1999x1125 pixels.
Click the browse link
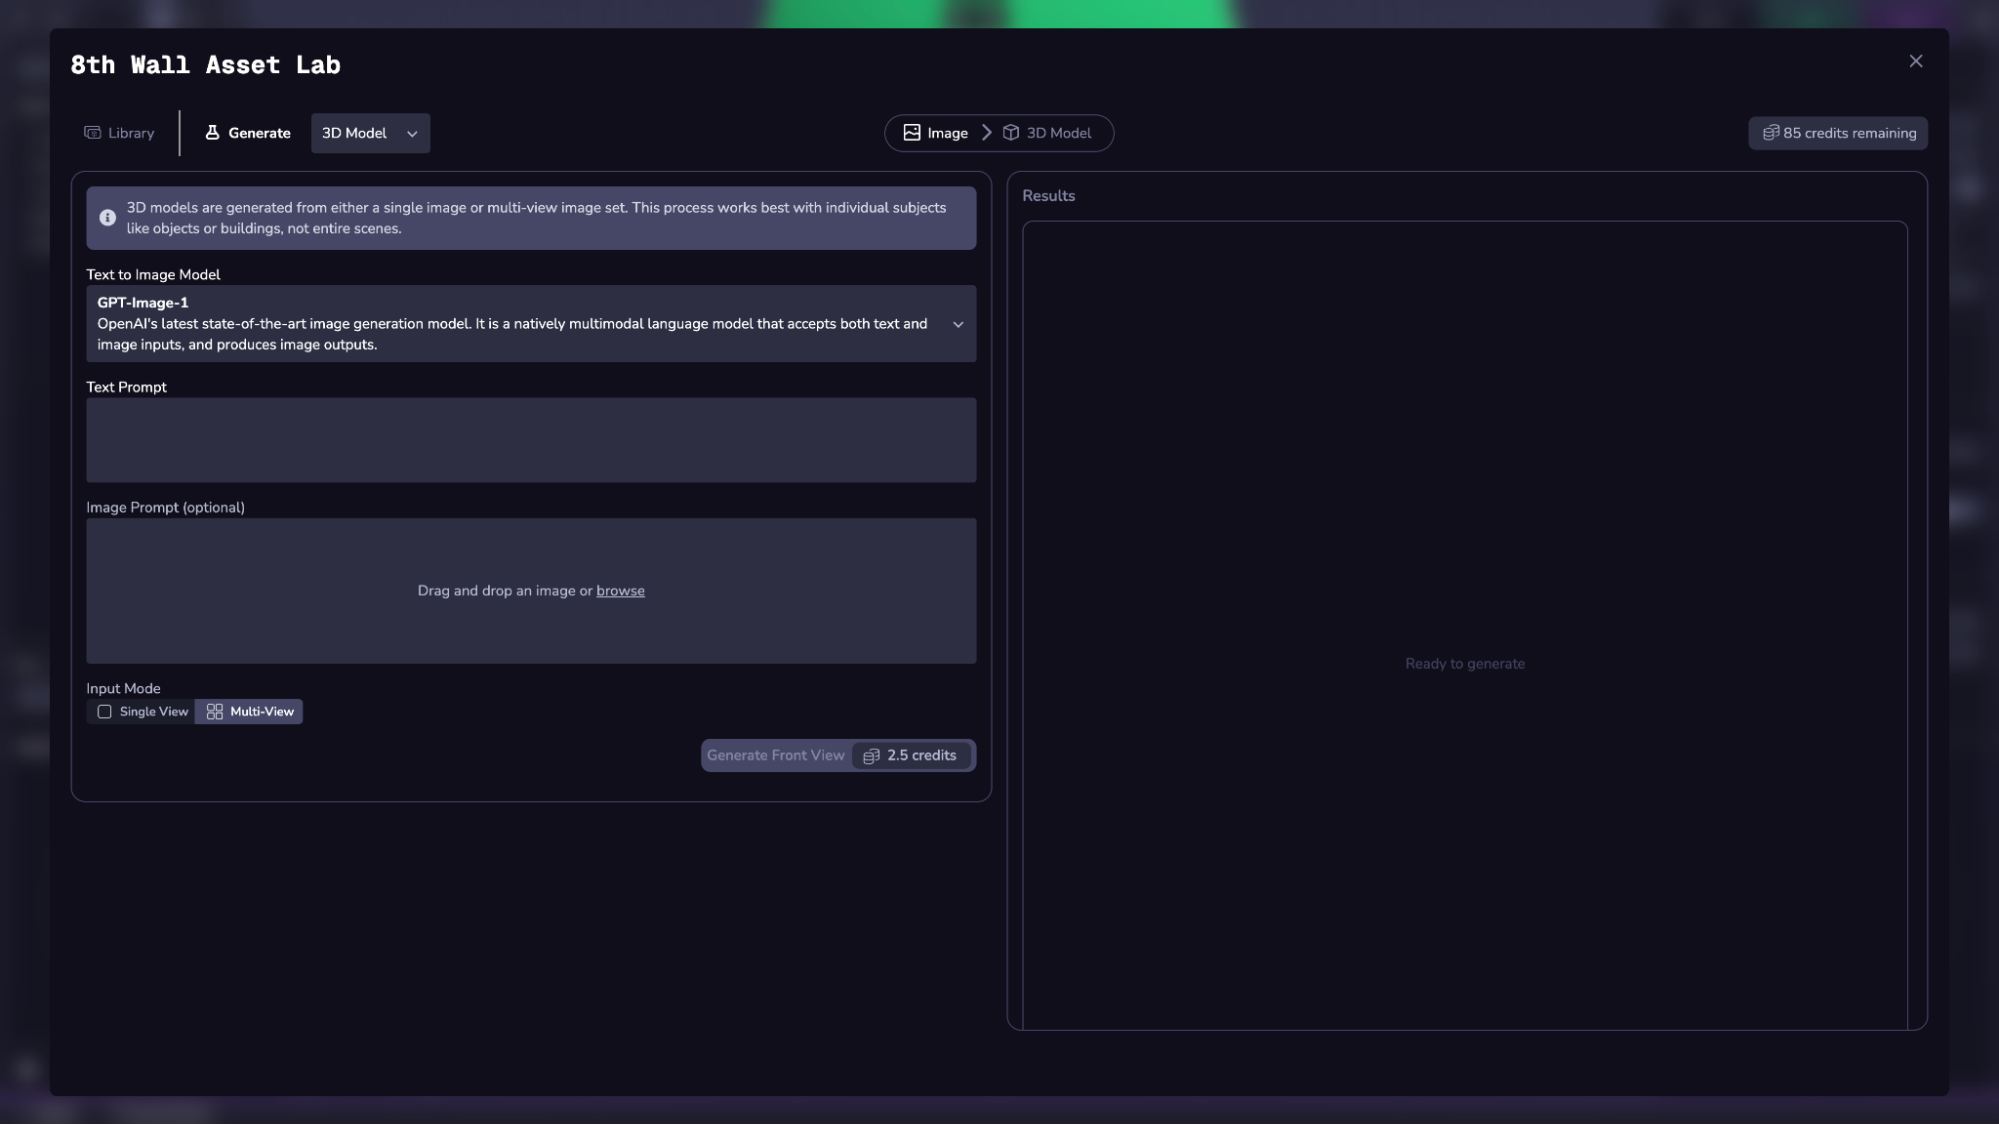coord(620,591)
